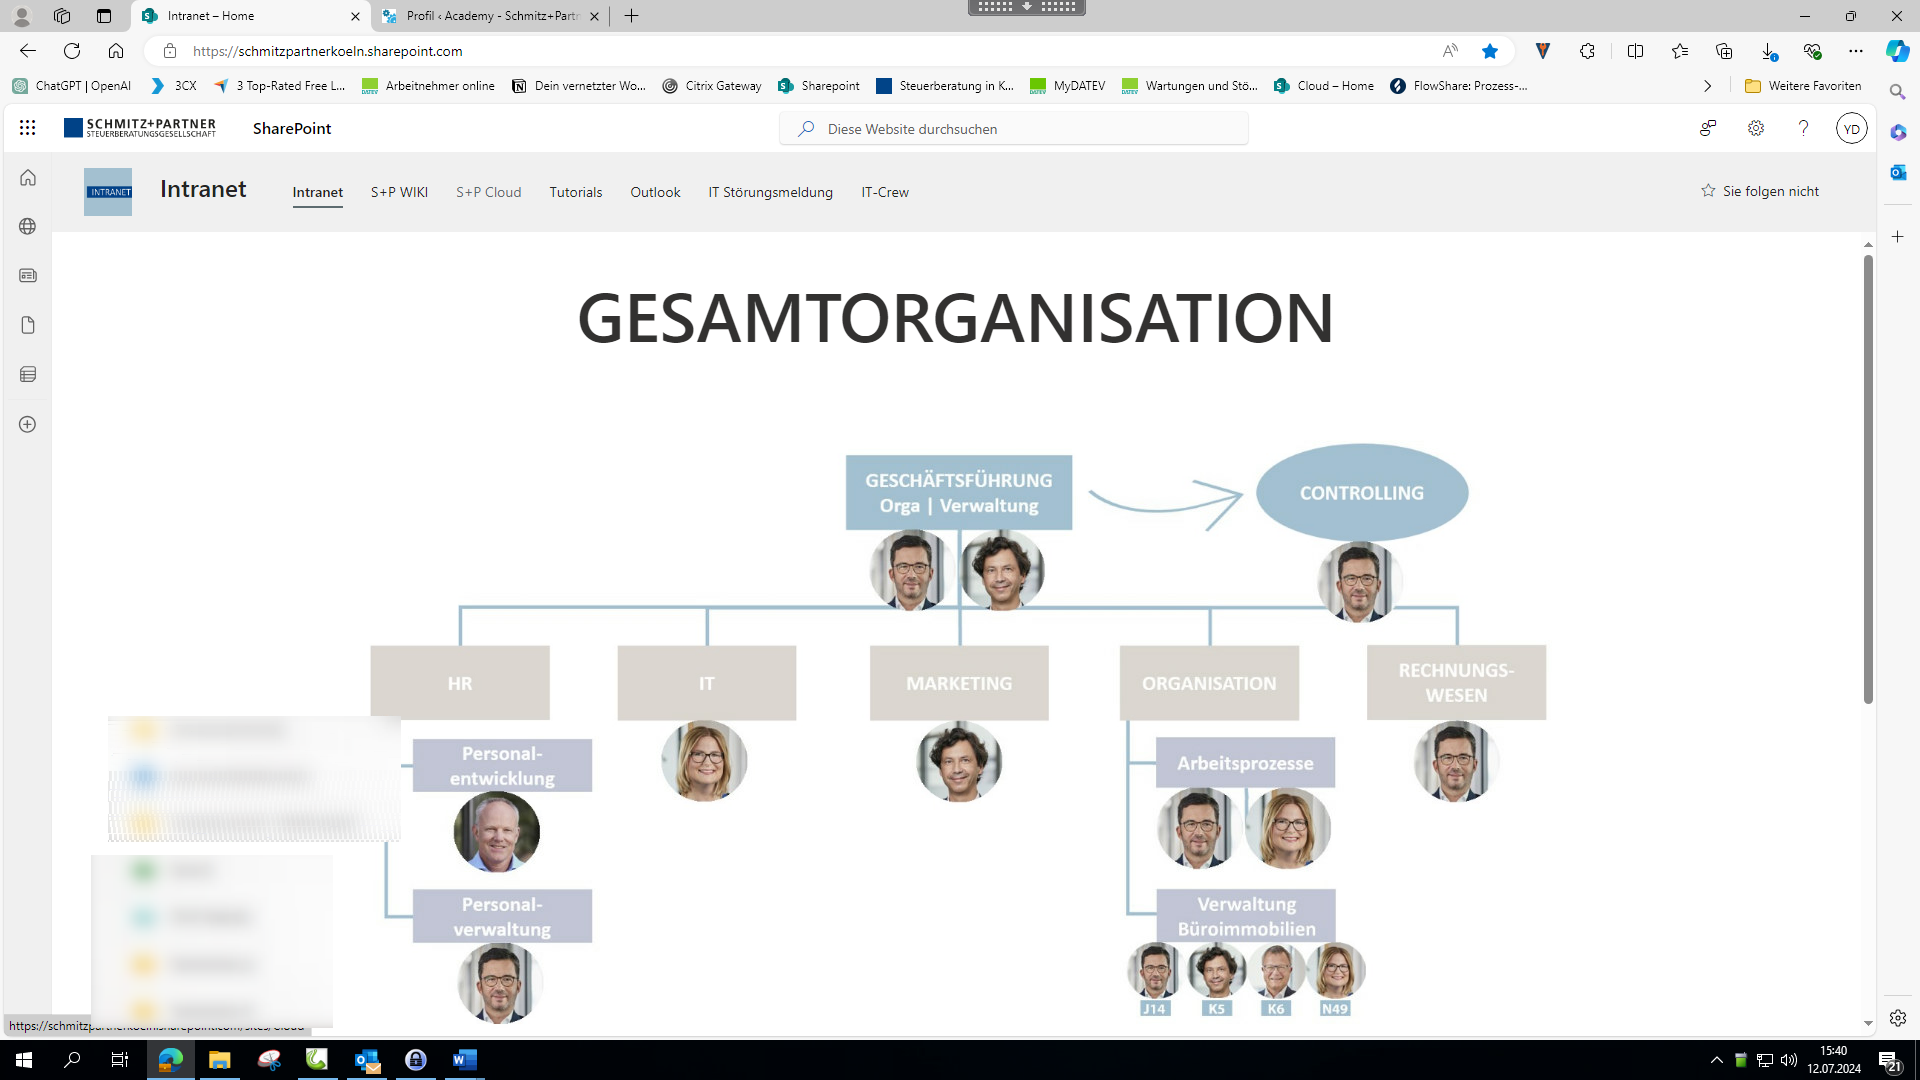The width and height of the screenshot is (1920, 1080).
Task: Click the Tutorials navigation link
Action: tap(575, 192)
